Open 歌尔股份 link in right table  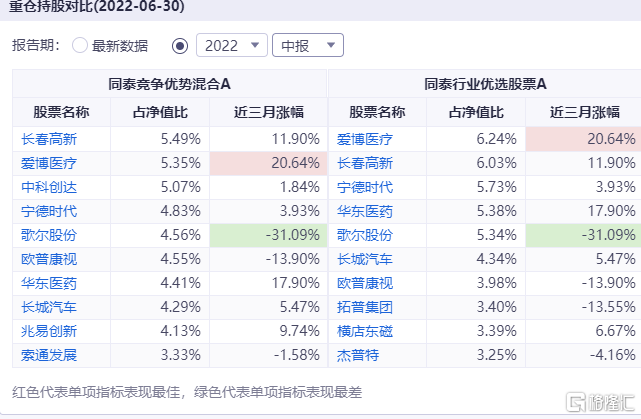pos(365,234)
